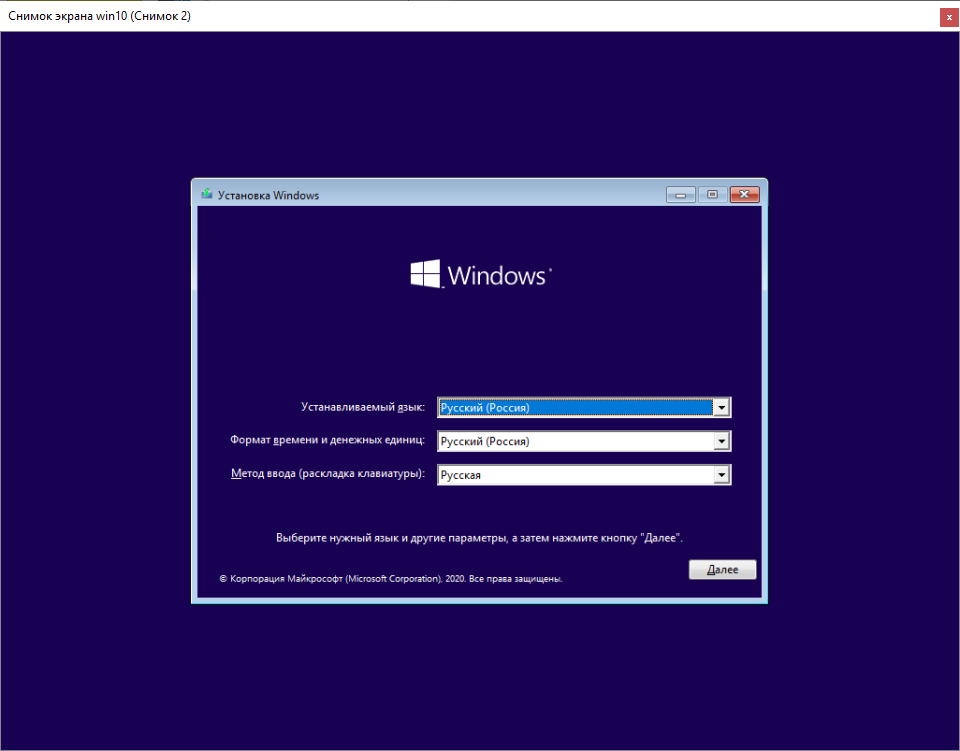Image resolution: width=960 pixels, height=751 pixels.
Task: Click the Microsoft Corporation 2020 copyright text
Action: (391, 578)
